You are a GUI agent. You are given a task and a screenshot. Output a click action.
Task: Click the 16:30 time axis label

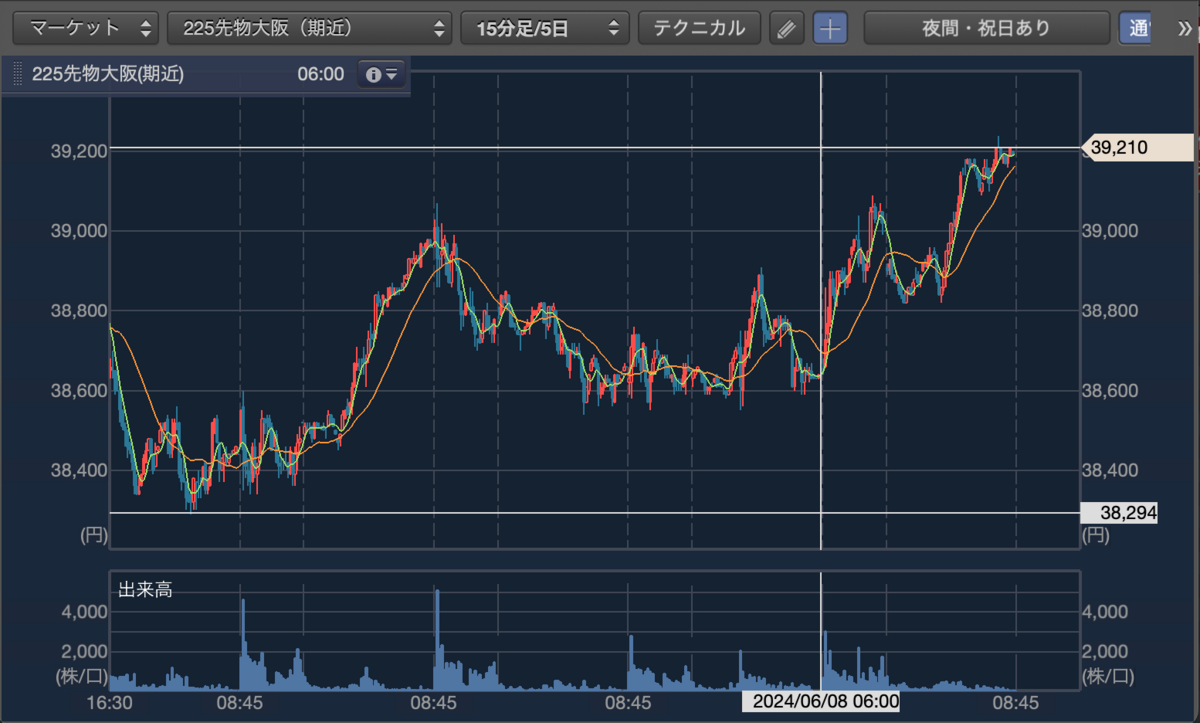point(109,703)
